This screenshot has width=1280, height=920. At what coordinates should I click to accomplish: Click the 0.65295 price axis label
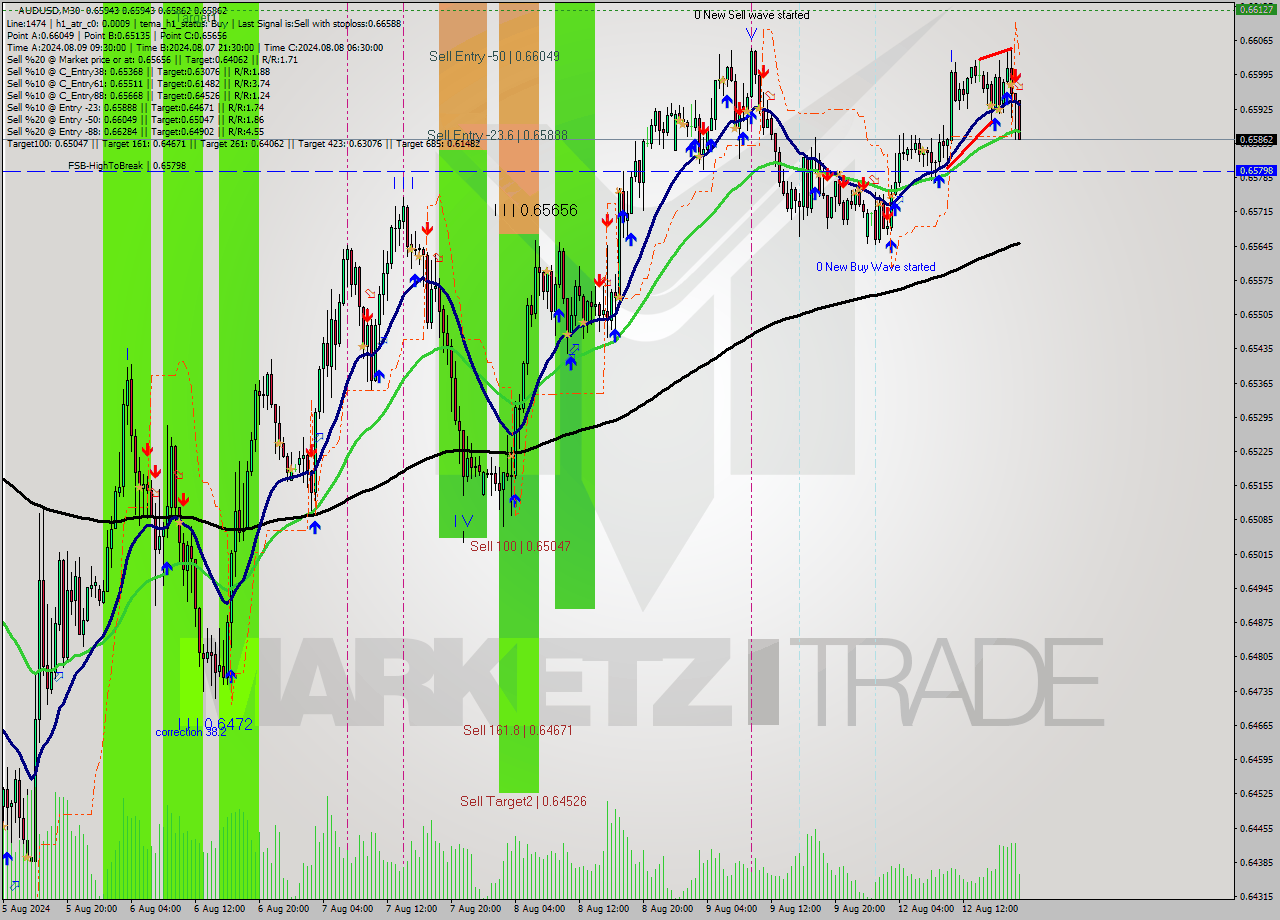[1256, 418]
